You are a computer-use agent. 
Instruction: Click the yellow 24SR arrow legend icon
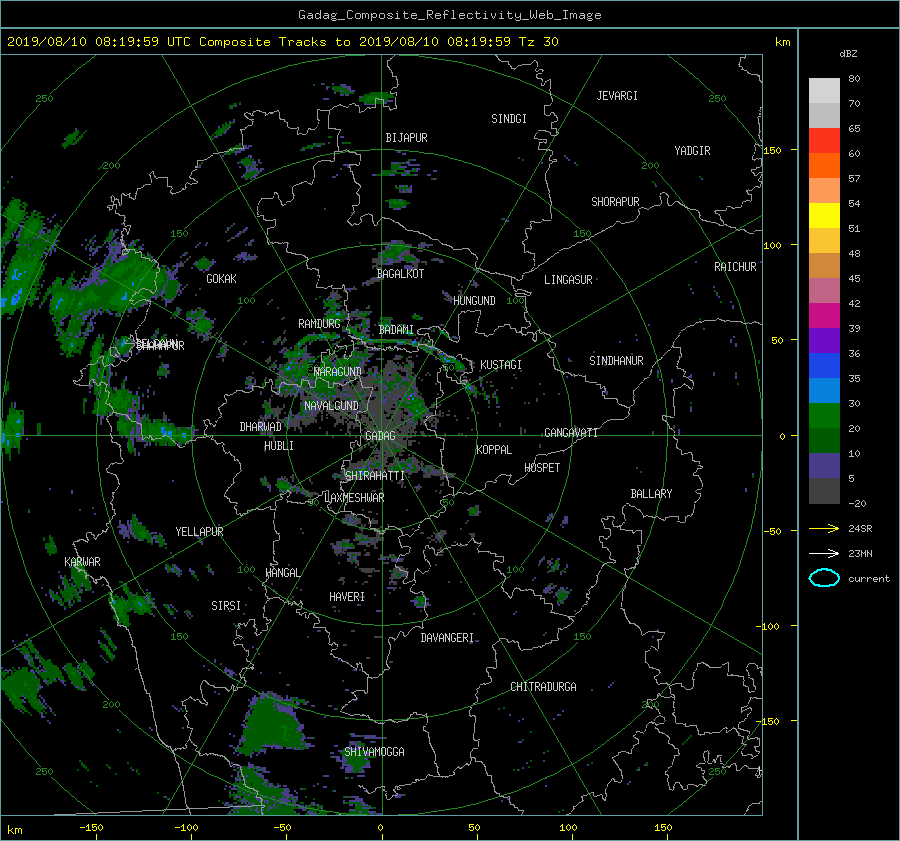click(824, 528)
